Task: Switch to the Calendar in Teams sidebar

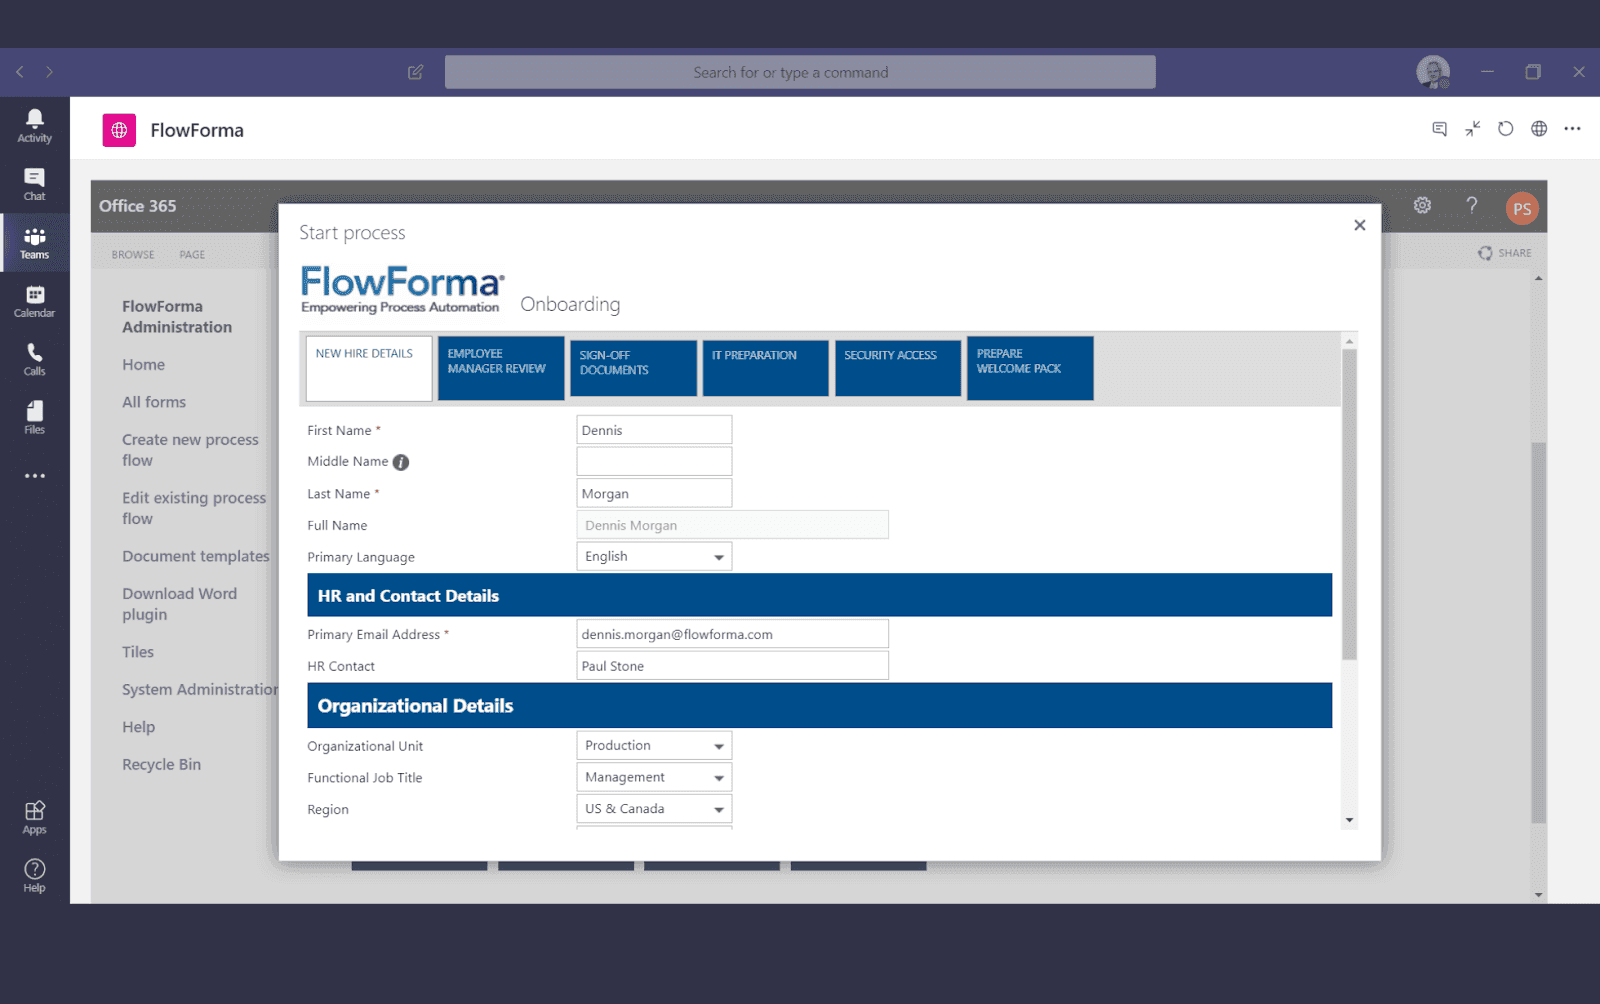Action: [34, 302]
